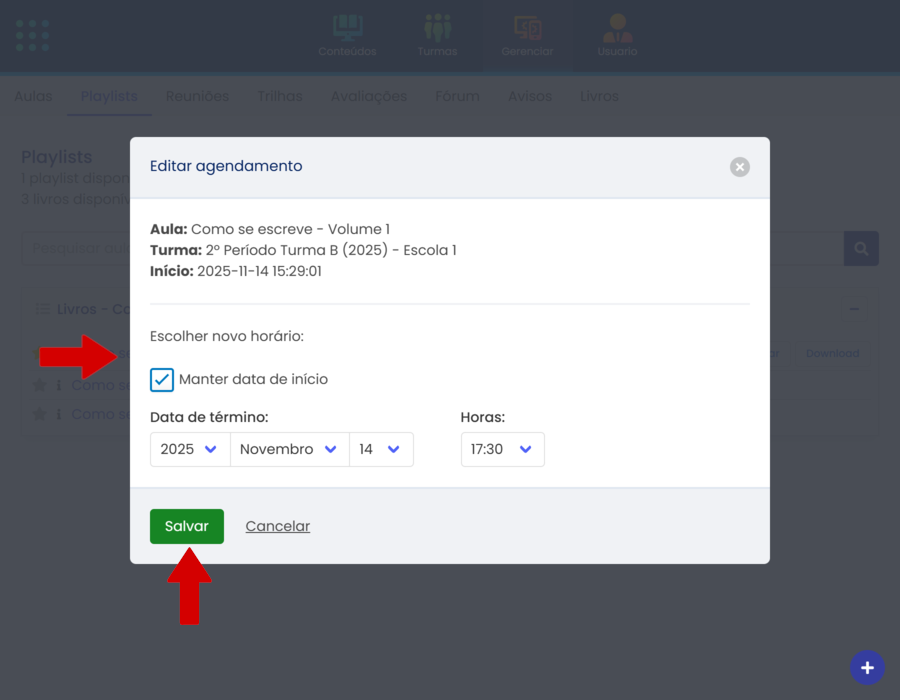Uncheck Manter data de início checkbox
The height and width of the screenshot is (700, 900).
click(x=162, y=380)
